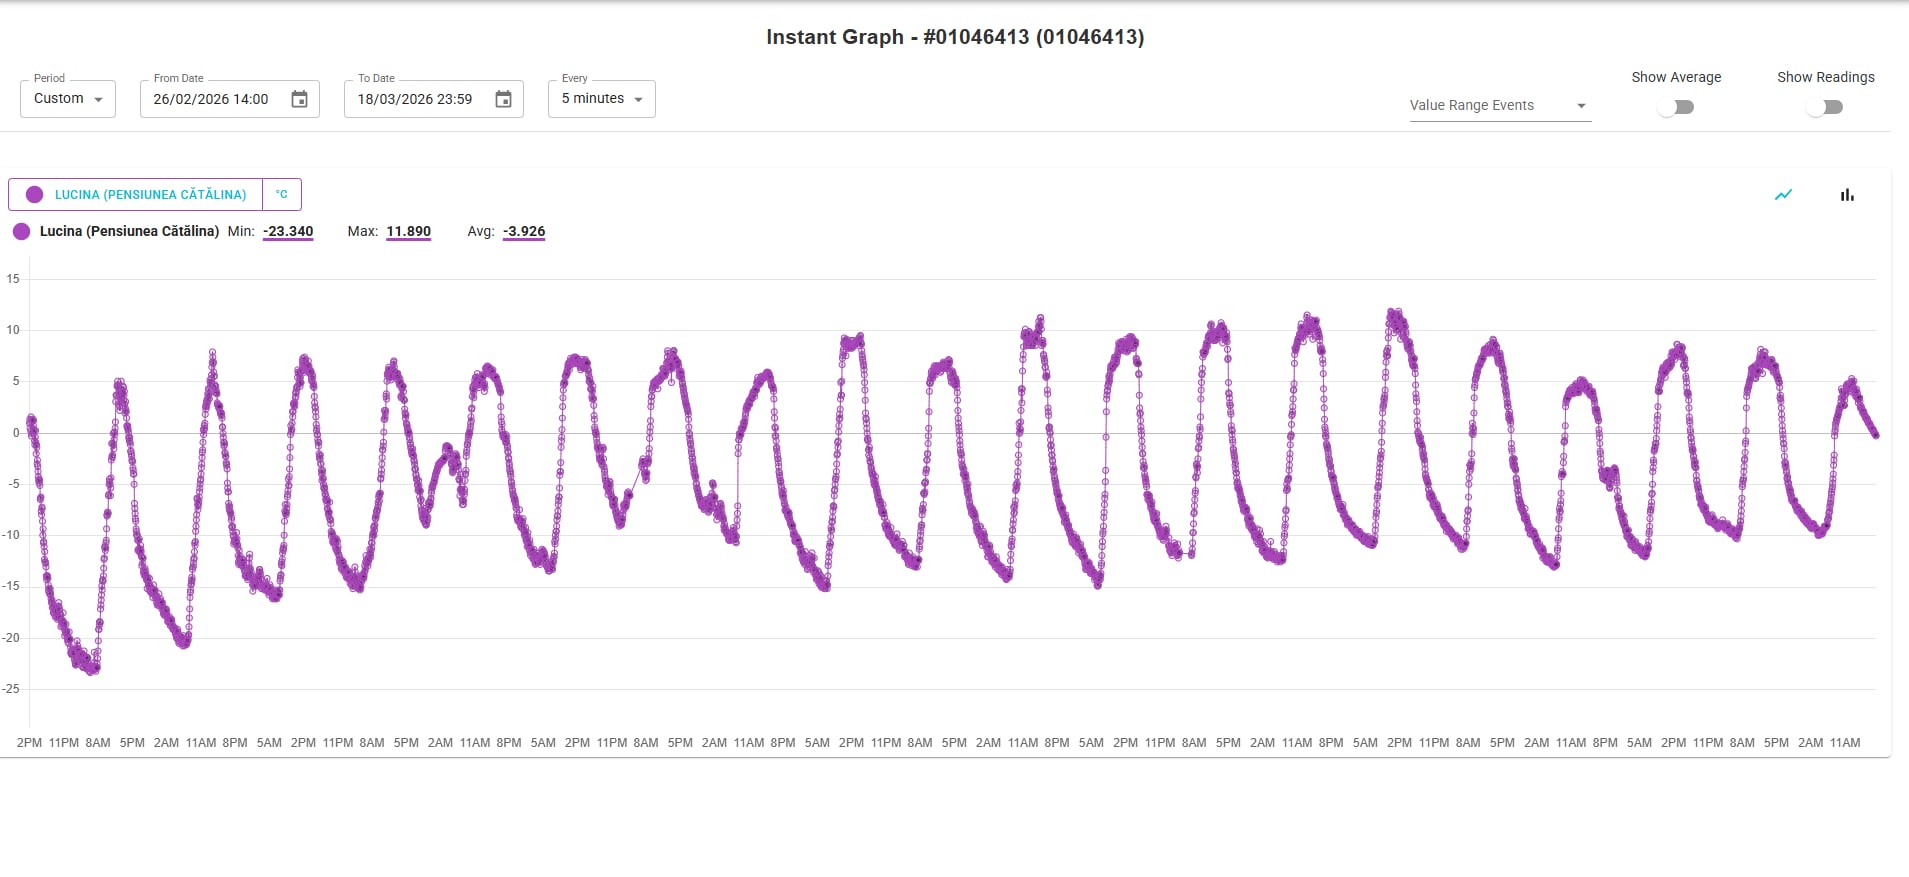This screenshot has height=877, width=1909.
Task: Open the Period Custom dropdown
Action: tap(68, 99)
